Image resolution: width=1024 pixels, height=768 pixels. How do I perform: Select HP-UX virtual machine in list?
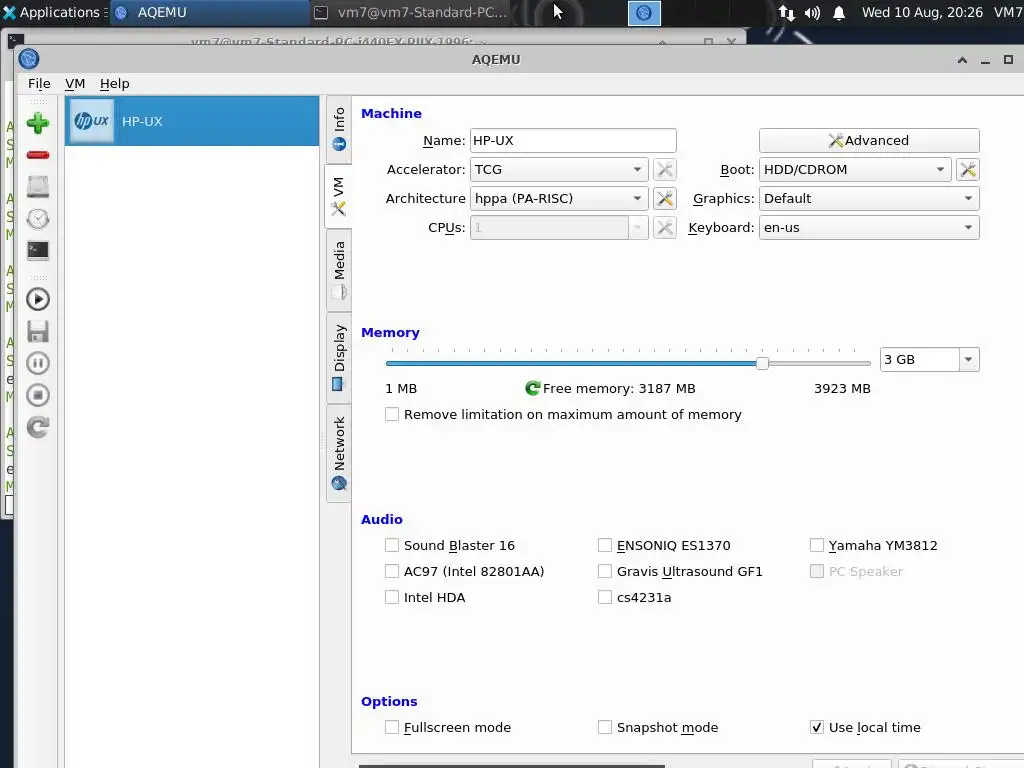pyautogui.click(x=192, y=121)
